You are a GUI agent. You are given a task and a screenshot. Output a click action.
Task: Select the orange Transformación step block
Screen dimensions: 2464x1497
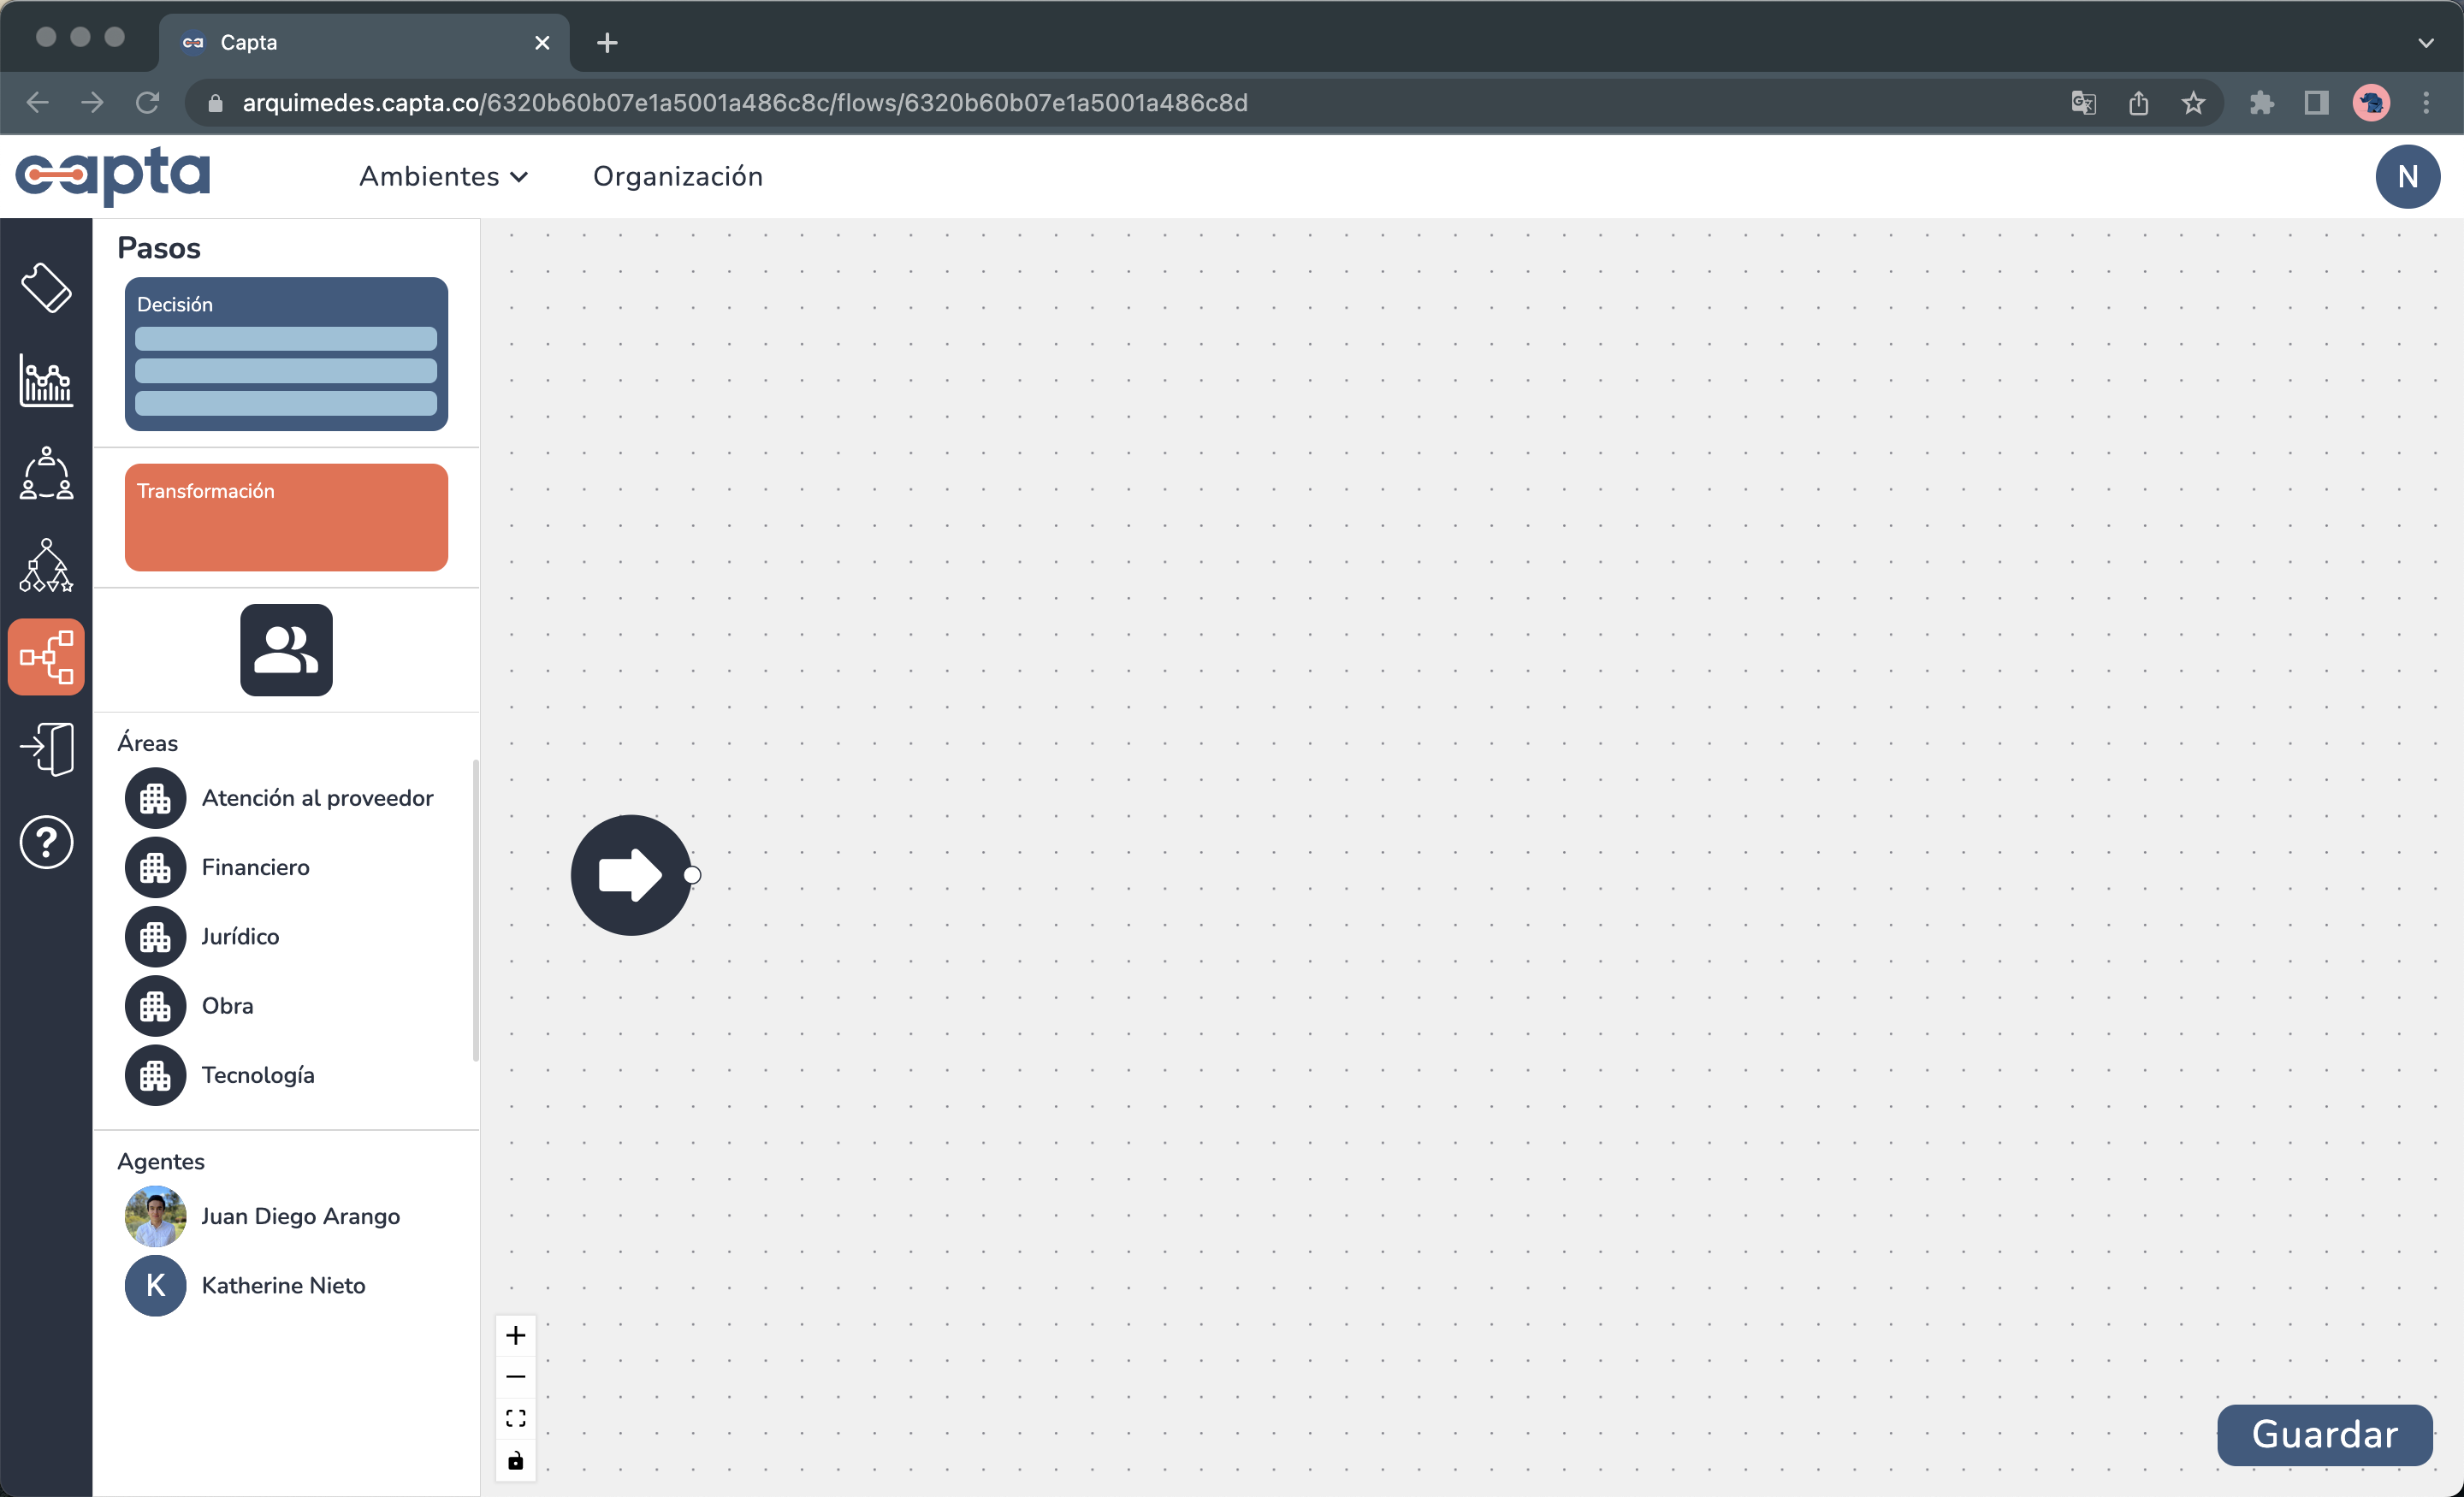pyautogui.click(x=286, y=517)
